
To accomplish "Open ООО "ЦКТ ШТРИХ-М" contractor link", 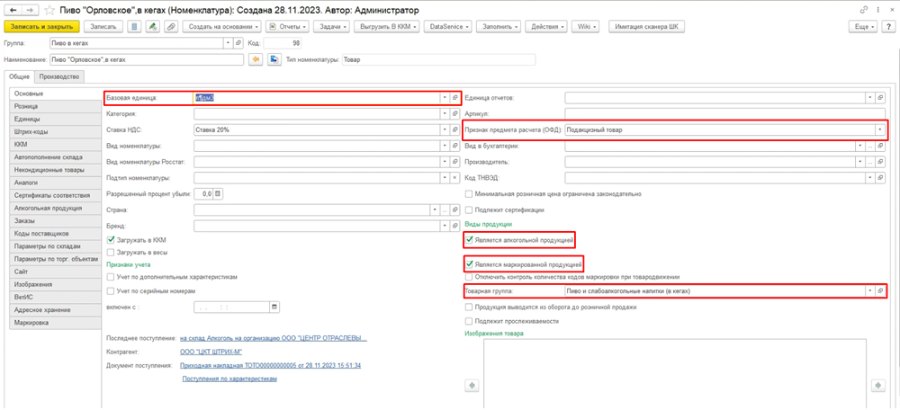I will point(209,351).
